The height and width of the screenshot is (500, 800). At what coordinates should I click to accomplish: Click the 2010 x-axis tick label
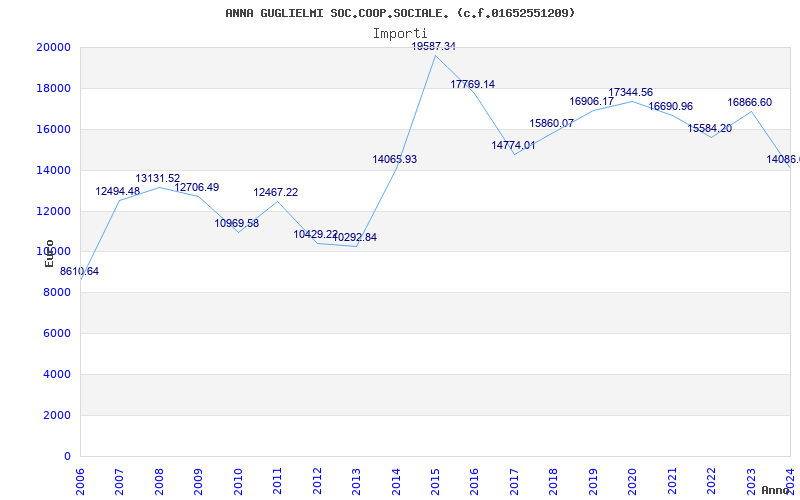(238, 481)
